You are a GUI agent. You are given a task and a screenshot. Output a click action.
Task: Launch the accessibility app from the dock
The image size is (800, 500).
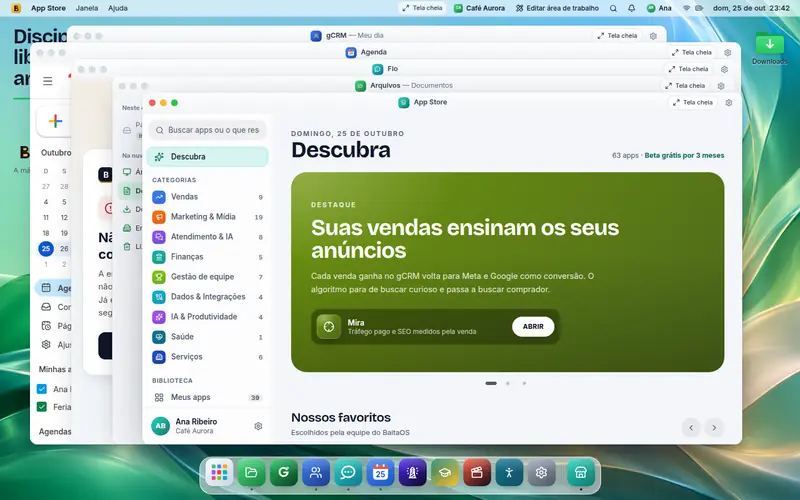click(x=509, y=472)
